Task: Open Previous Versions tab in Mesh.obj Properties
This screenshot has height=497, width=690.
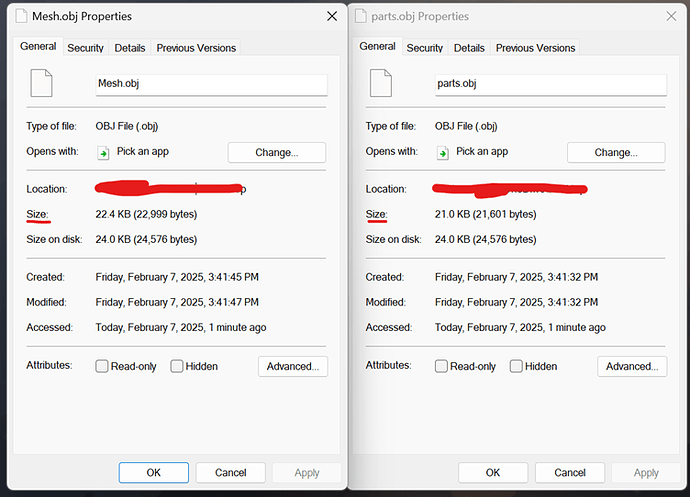Action: [196, 48]
